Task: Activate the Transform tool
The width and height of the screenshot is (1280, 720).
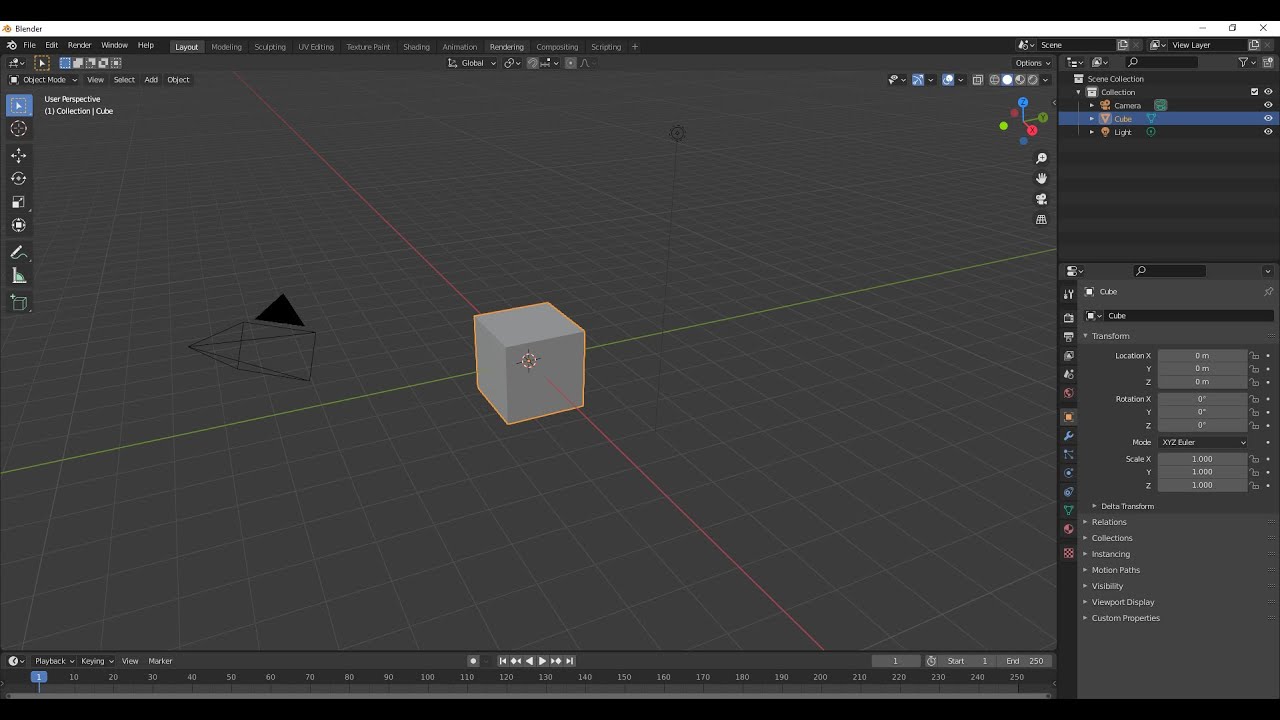Action: (18, 225)
